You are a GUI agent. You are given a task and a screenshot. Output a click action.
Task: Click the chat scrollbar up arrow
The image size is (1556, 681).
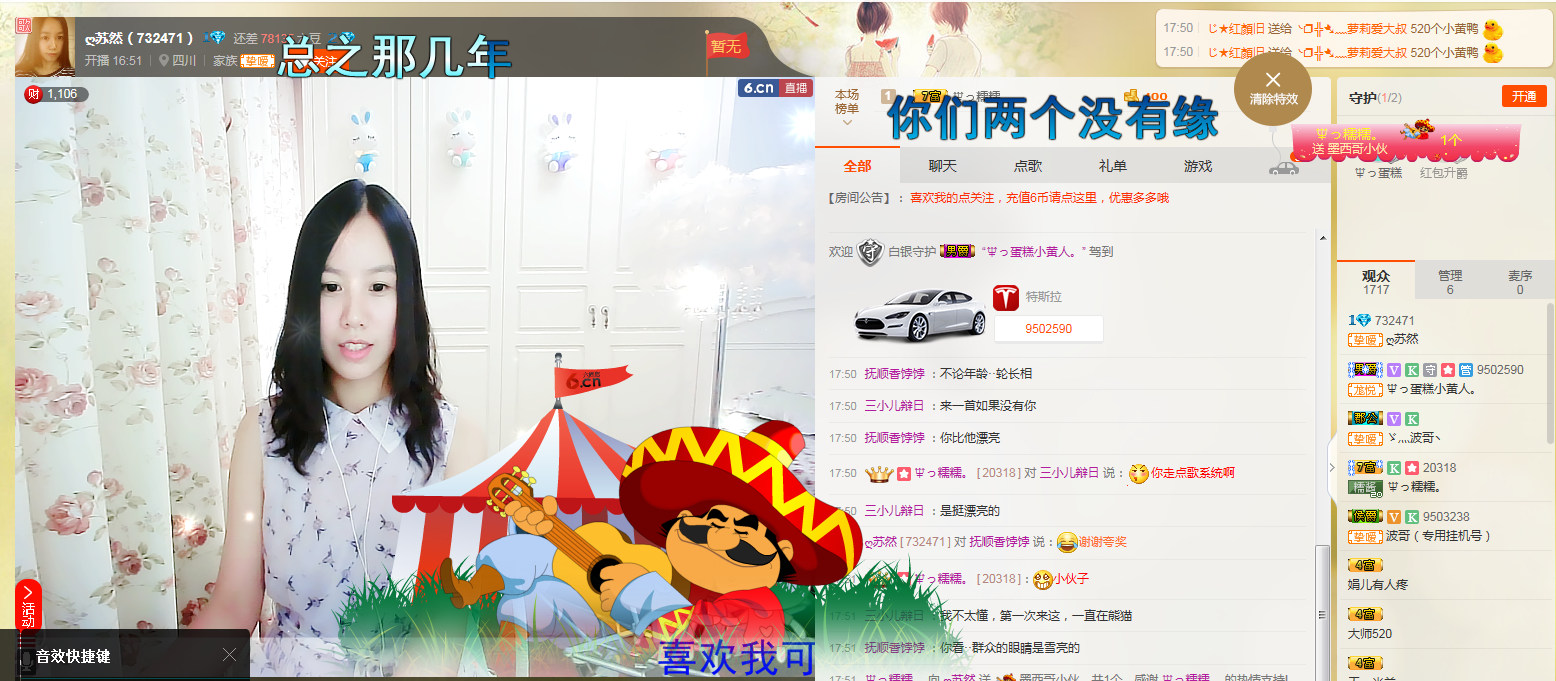tap(1324, 239)
